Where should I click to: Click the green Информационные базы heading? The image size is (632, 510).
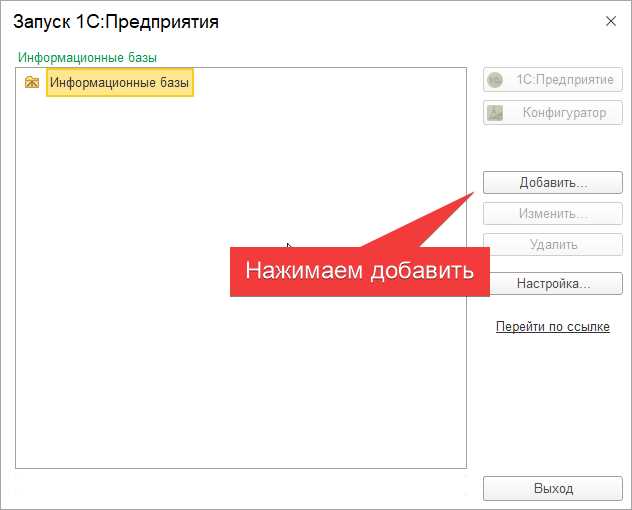coord(87,57)
